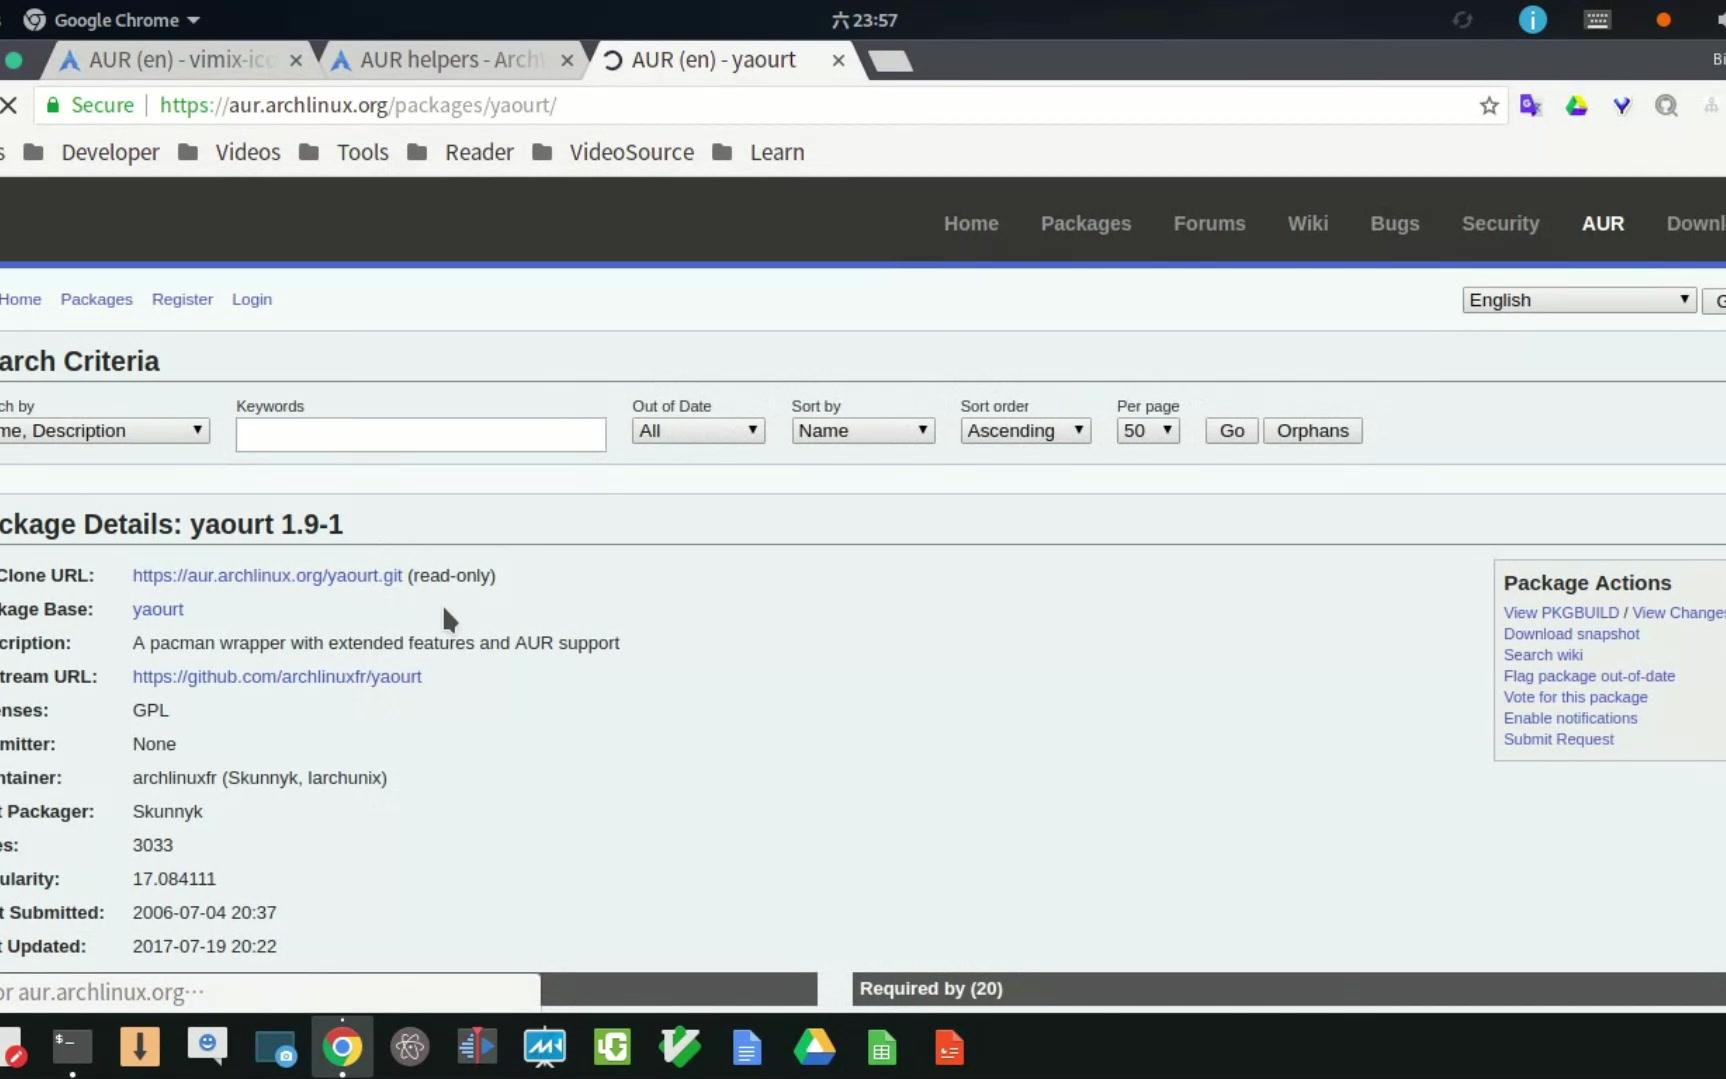Open the terminal from the dock
The image size is (1726, 1079).
(x=72, y=1047)
